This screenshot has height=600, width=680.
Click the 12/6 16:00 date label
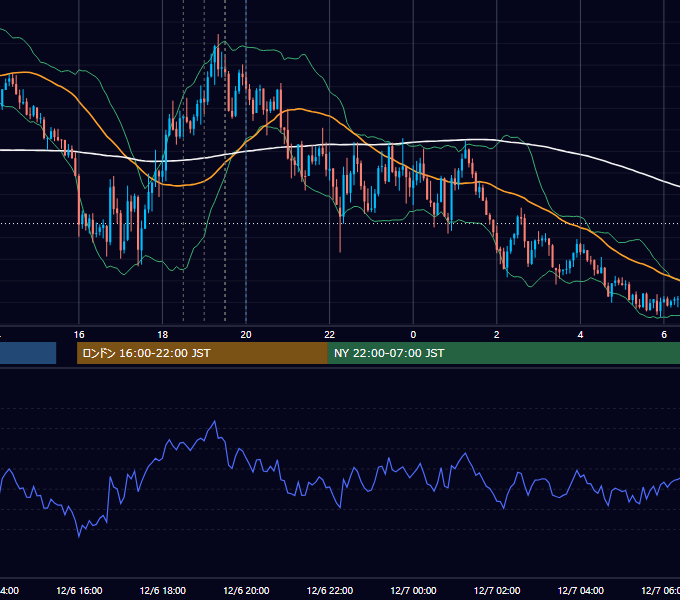(x=79, y=590)
